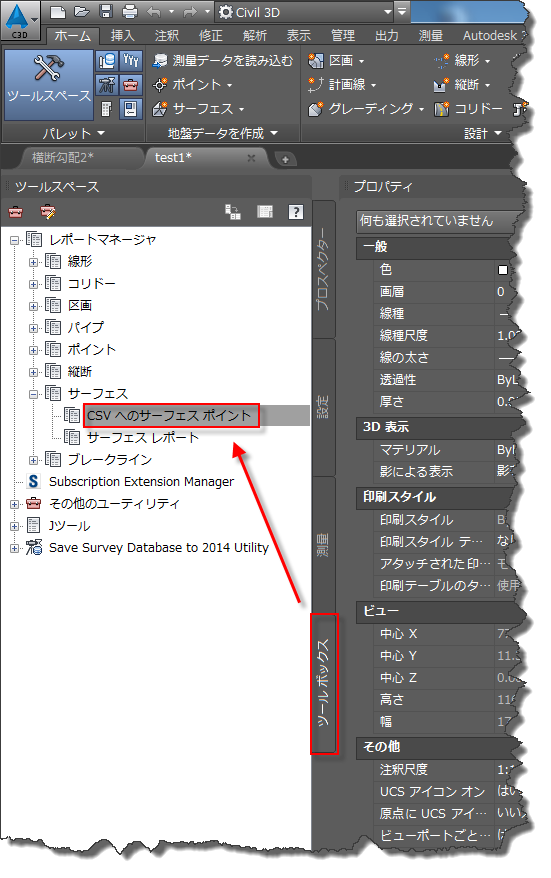The width and height of the screenshot is (551, 878).
Task: Click 測量データを読み込む button
Action: click(223, 60)
